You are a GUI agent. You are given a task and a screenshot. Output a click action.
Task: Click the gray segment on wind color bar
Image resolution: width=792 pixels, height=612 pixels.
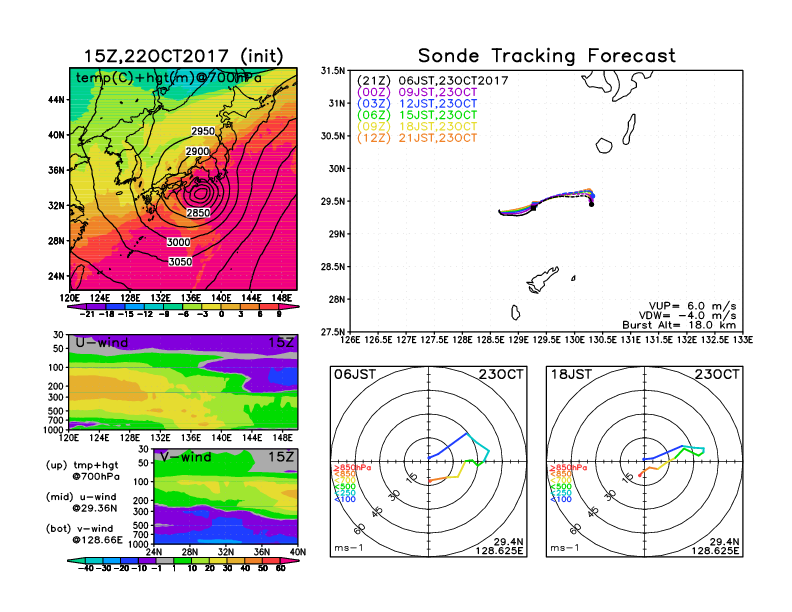(165, 560)
